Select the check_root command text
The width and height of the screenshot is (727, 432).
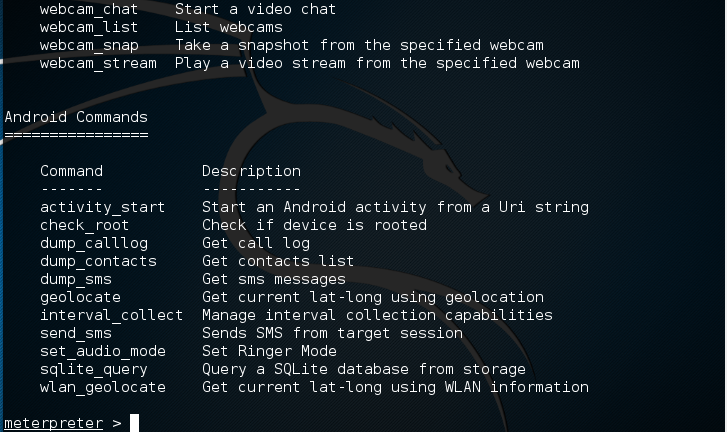tap(84, 225)
